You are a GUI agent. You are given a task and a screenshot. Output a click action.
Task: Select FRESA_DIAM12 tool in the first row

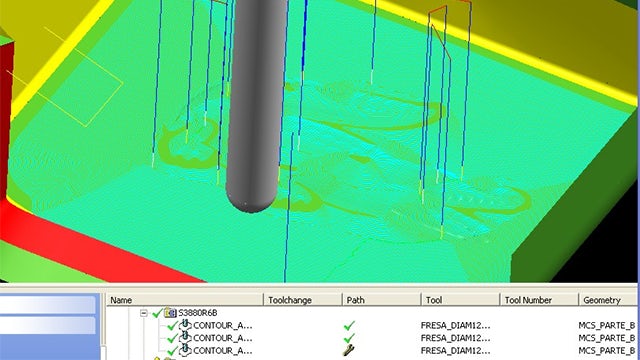[x=455, y=326]
